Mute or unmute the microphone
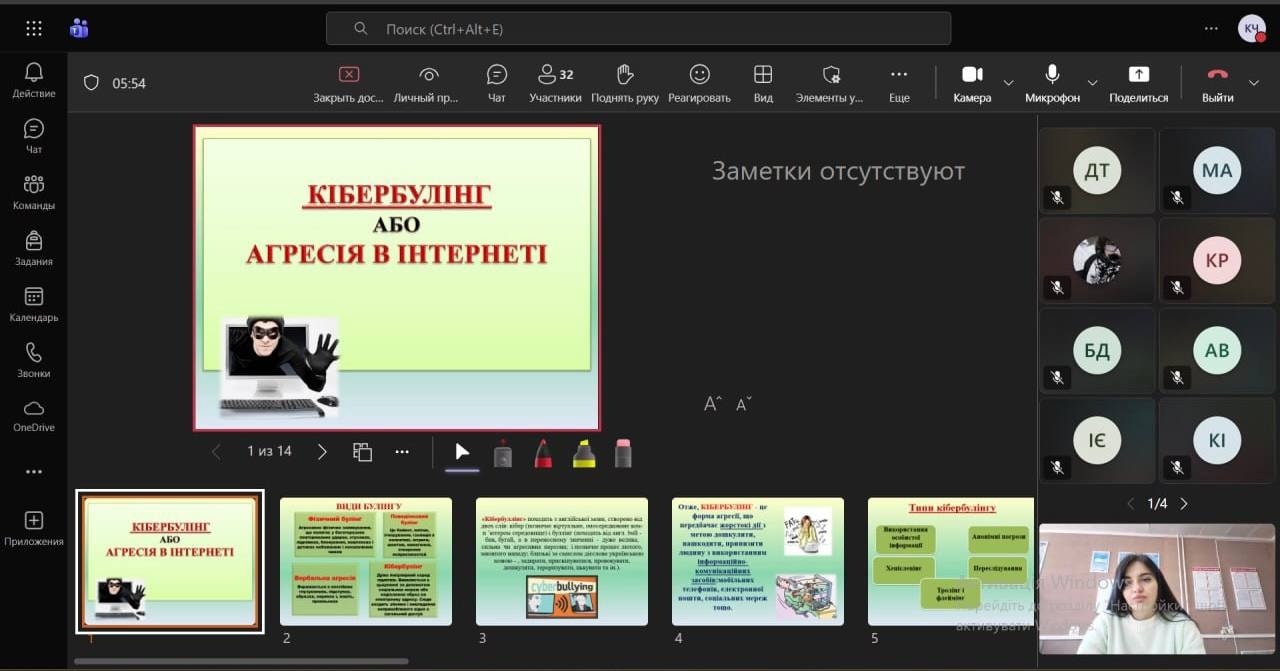Image resolution: width=1280 pixels, height=671 pixels. pyautogui.click(x=1052, y=75)
